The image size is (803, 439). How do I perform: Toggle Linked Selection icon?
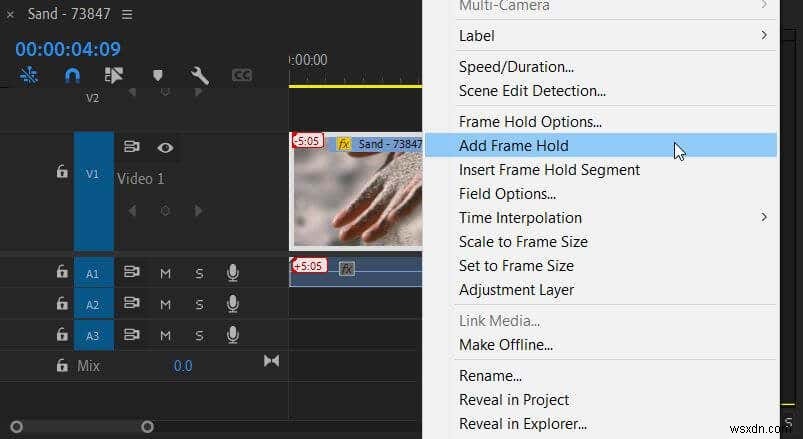pos(114,75)
